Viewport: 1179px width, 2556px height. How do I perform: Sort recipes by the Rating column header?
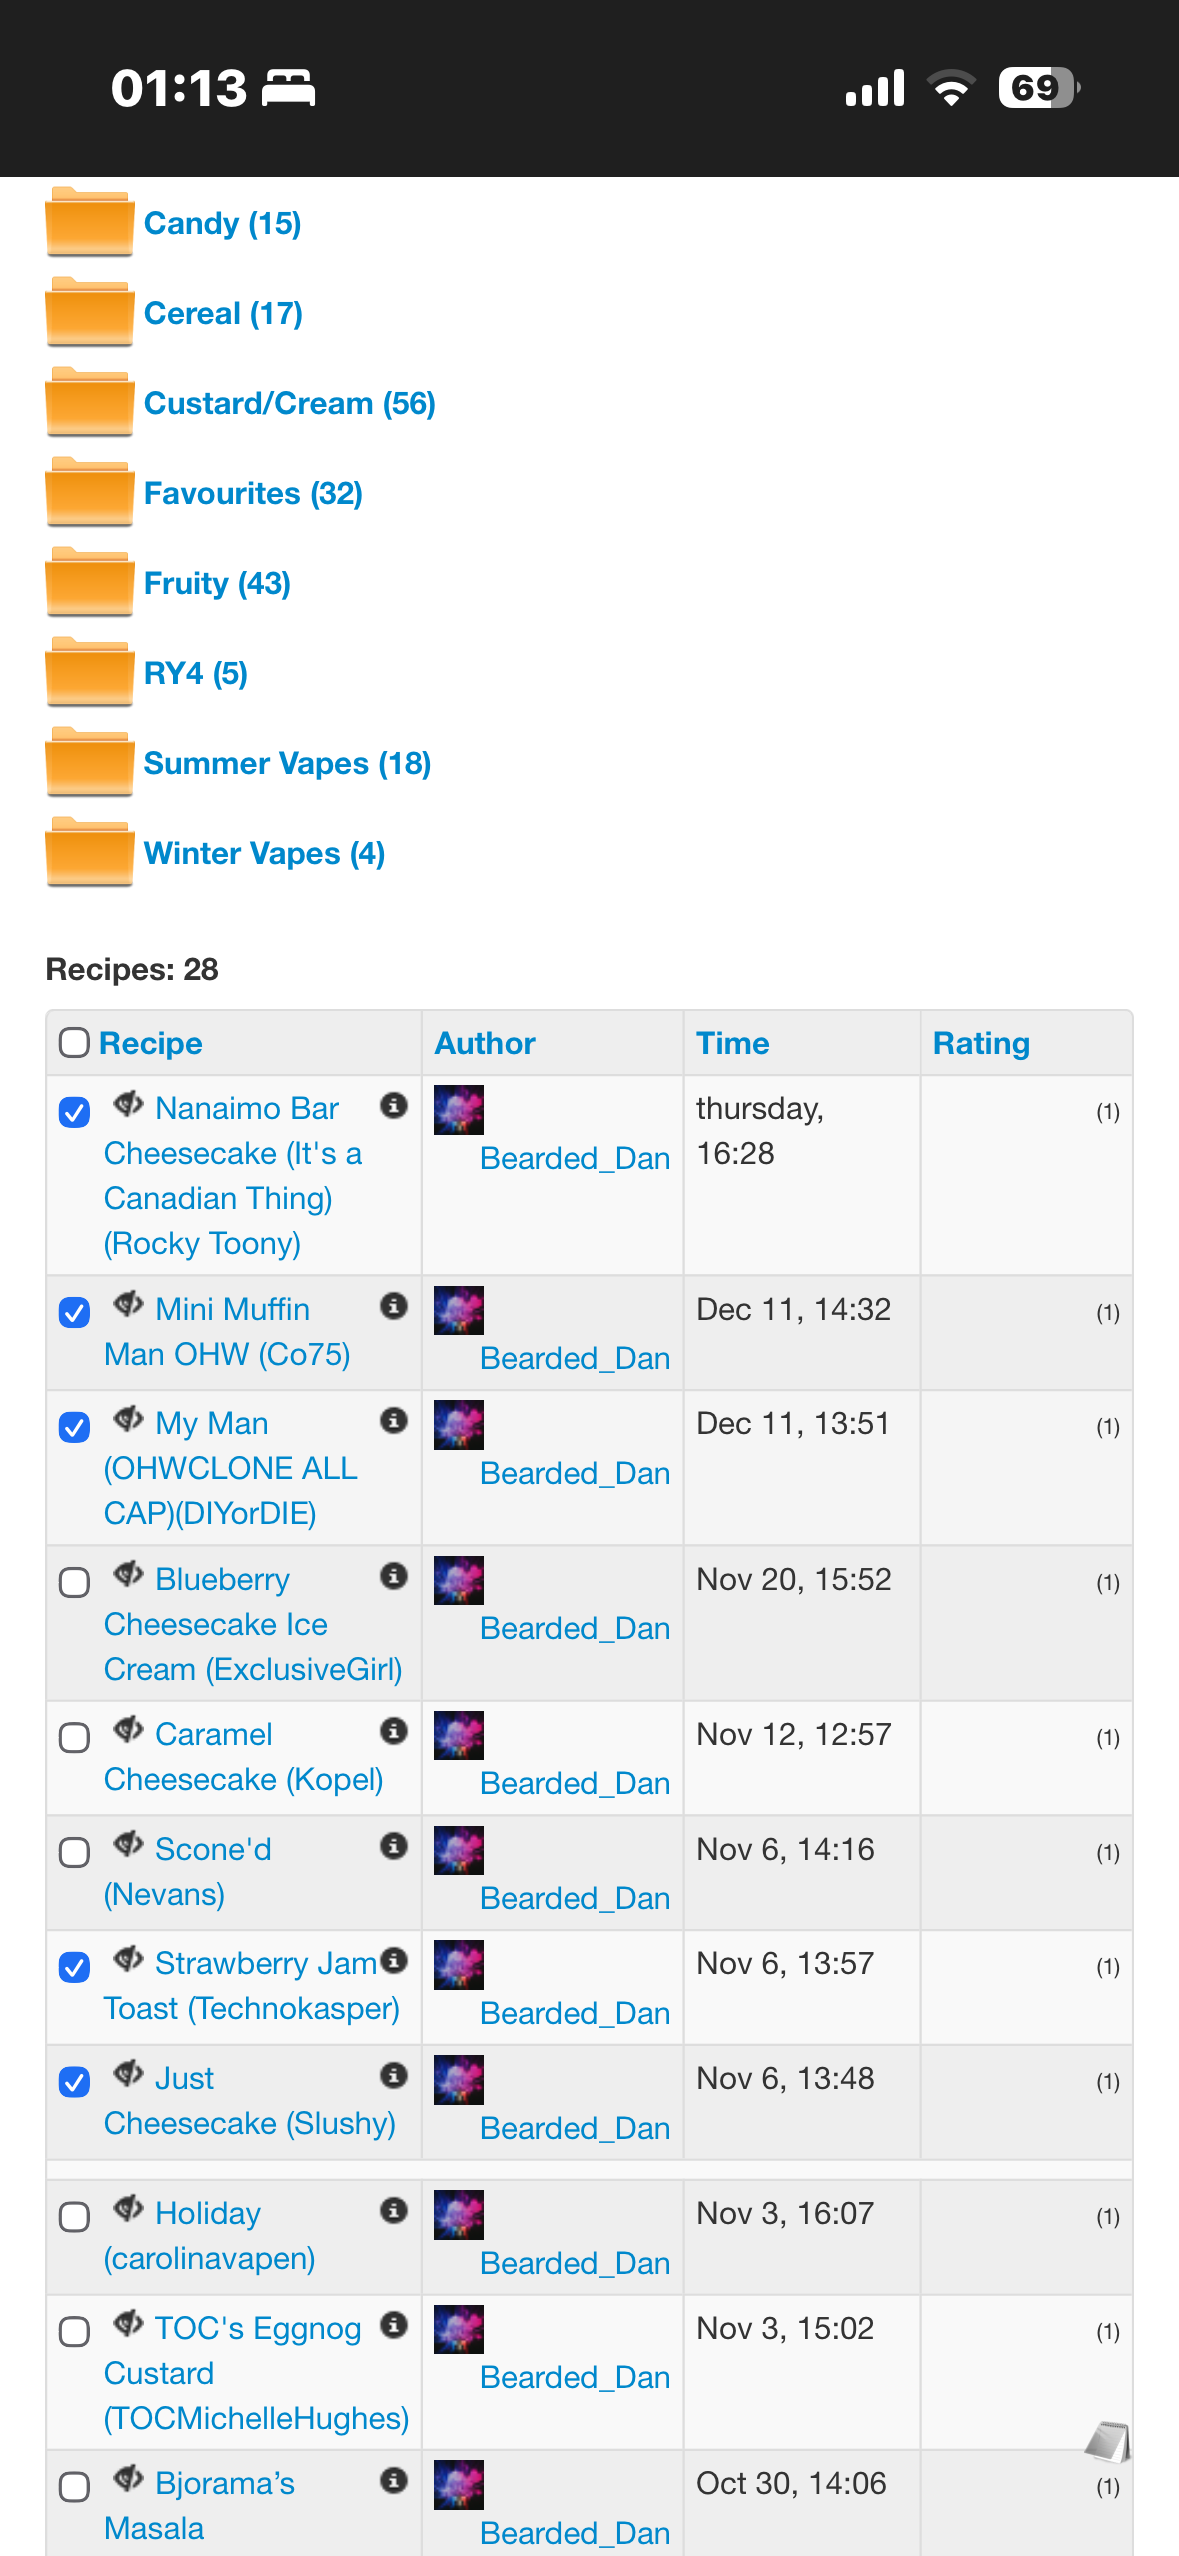(980, 1043)
